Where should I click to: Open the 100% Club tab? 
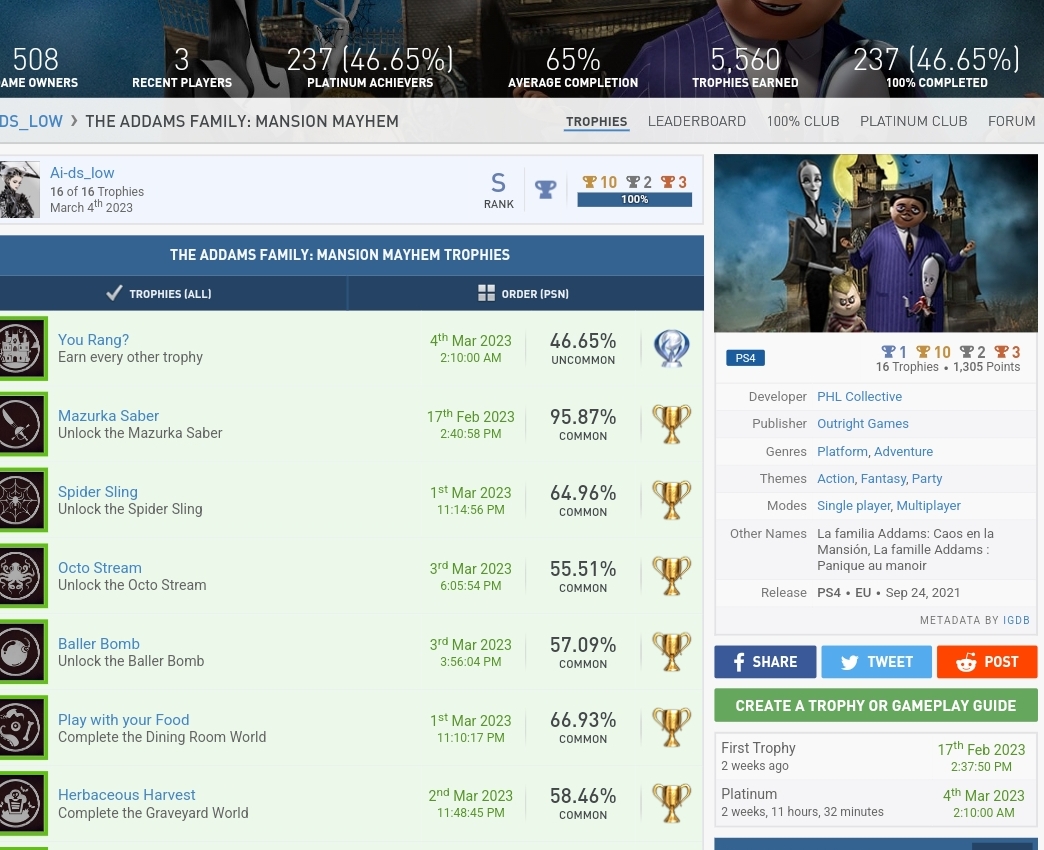[x=803, y=121]
